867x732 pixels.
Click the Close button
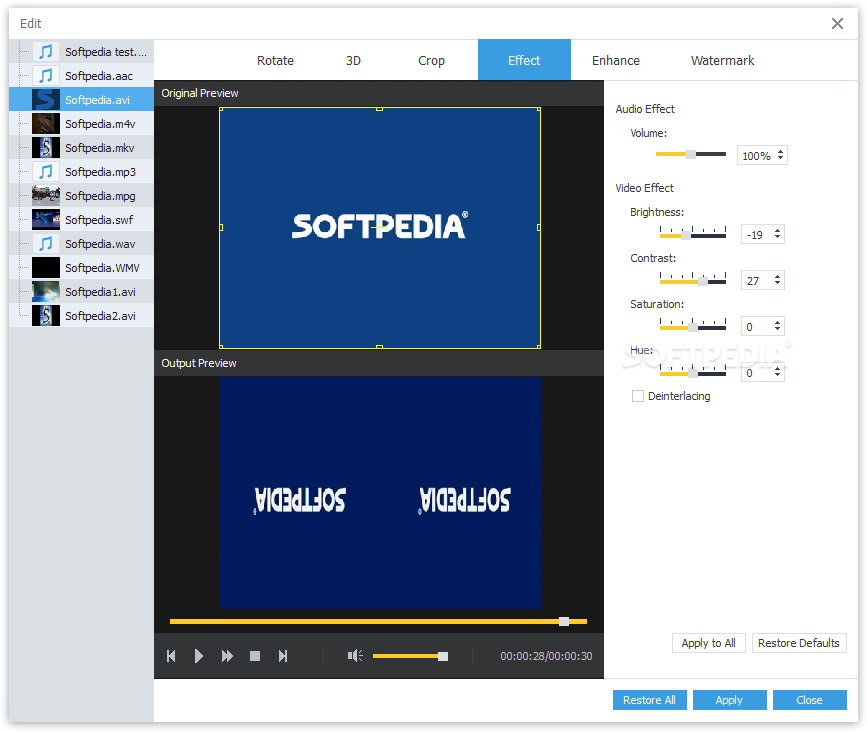pyautogui.click(x=809, y=700)
